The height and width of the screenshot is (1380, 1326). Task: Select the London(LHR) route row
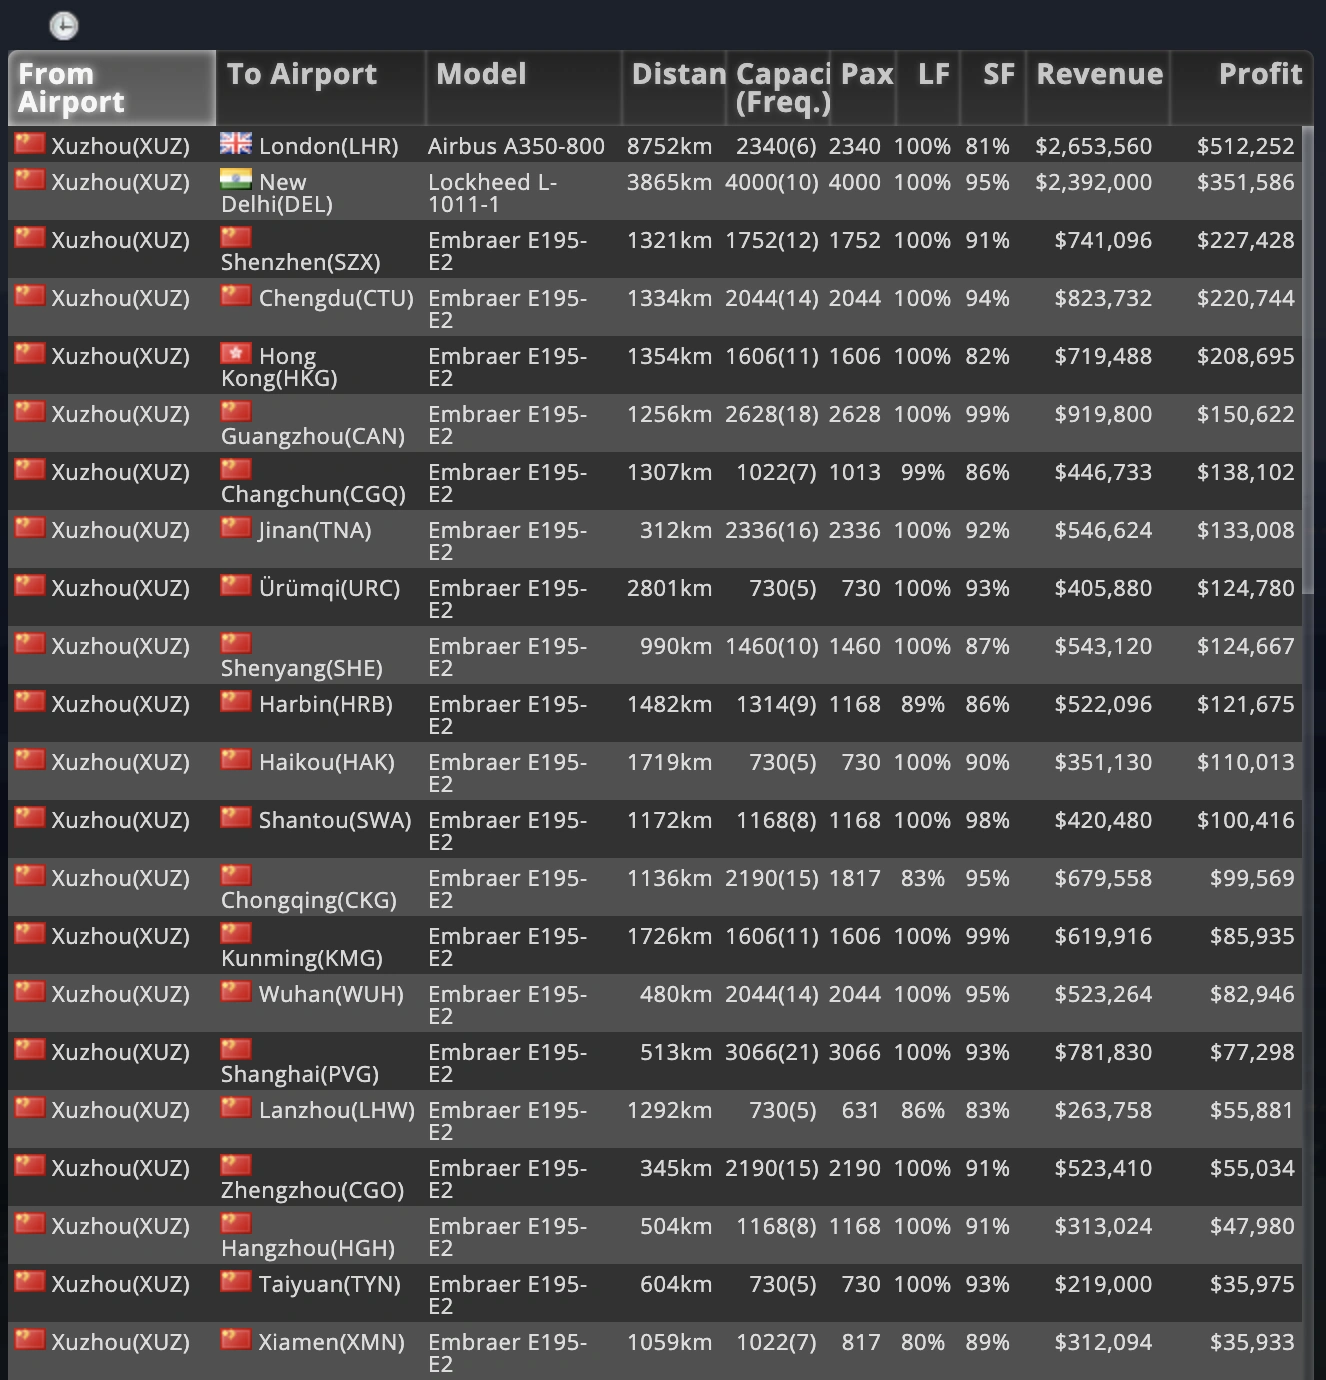(655, 145)
